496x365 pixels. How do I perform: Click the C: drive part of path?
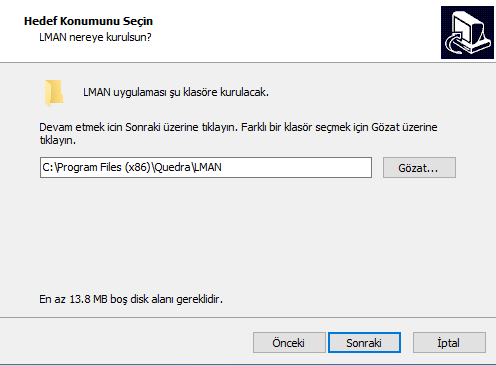coord(48,167)
